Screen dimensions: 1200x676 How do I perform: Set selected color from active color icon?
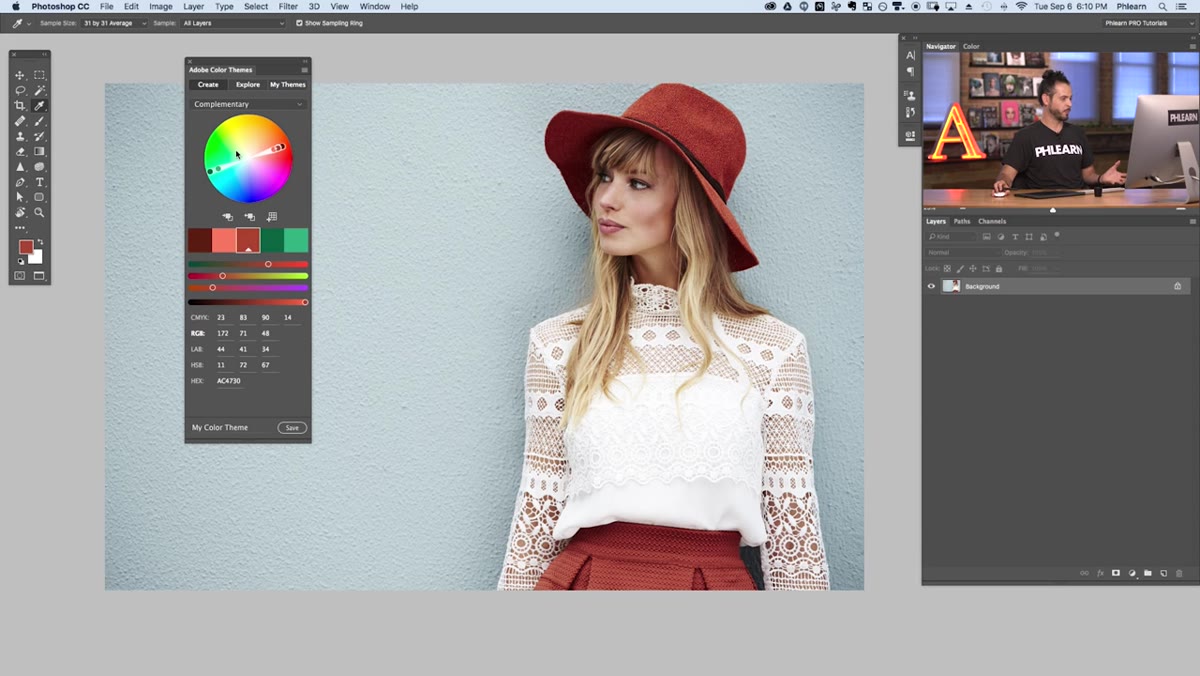227,217
